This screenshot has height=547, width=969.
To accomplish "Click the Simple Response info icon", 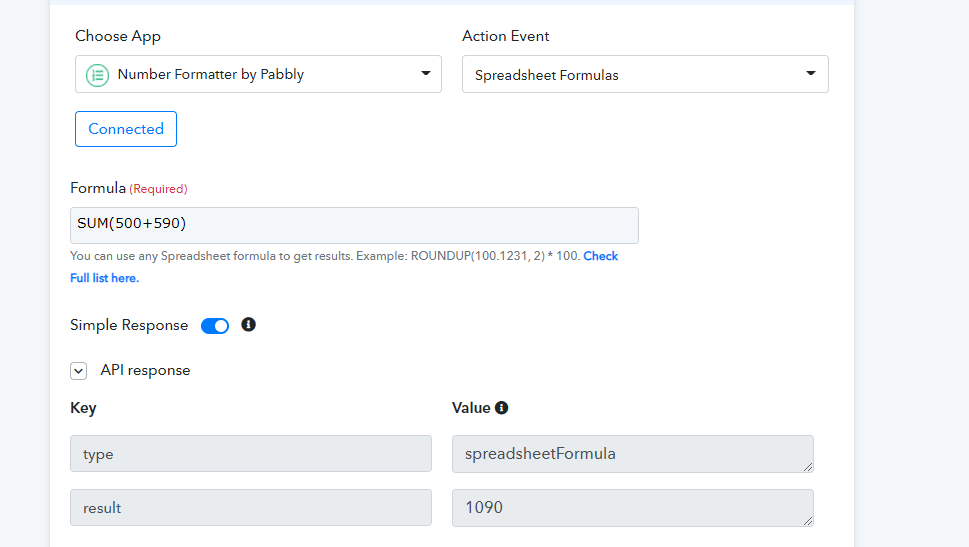I will [248, 324].
